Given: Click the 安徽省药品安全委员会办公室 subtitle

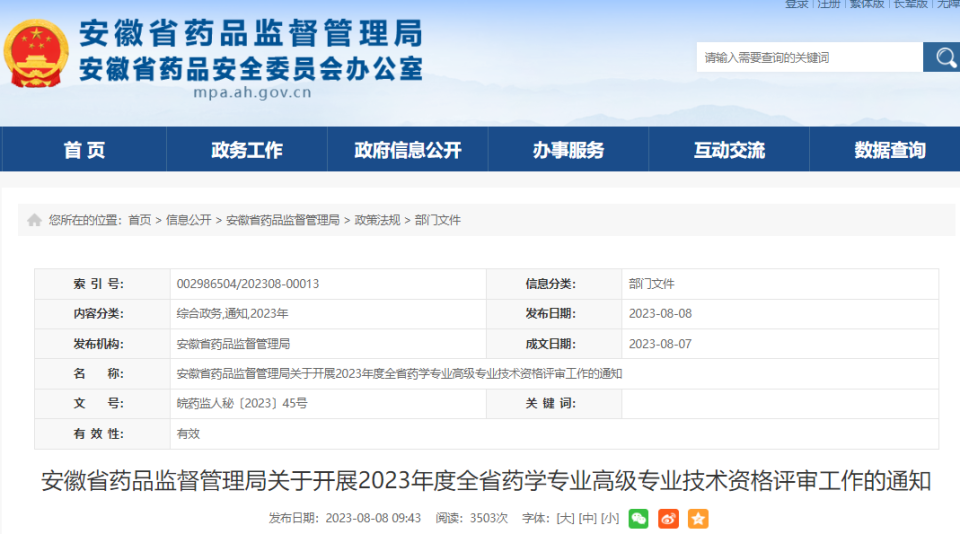Looking at the screenshot, I should point(251,69).
